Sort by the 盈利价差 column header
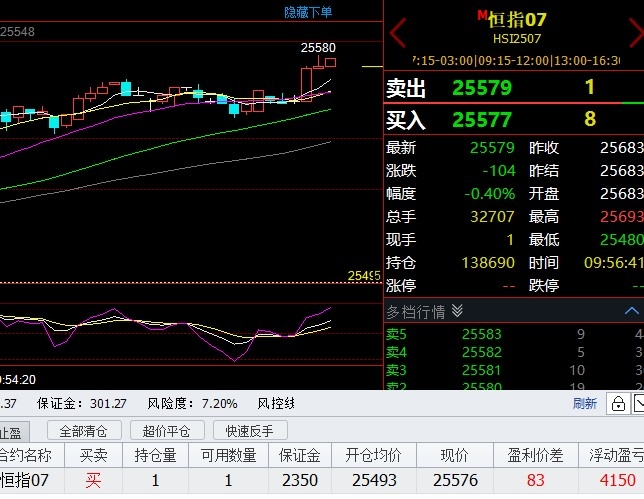 click(x=536, y=455)
